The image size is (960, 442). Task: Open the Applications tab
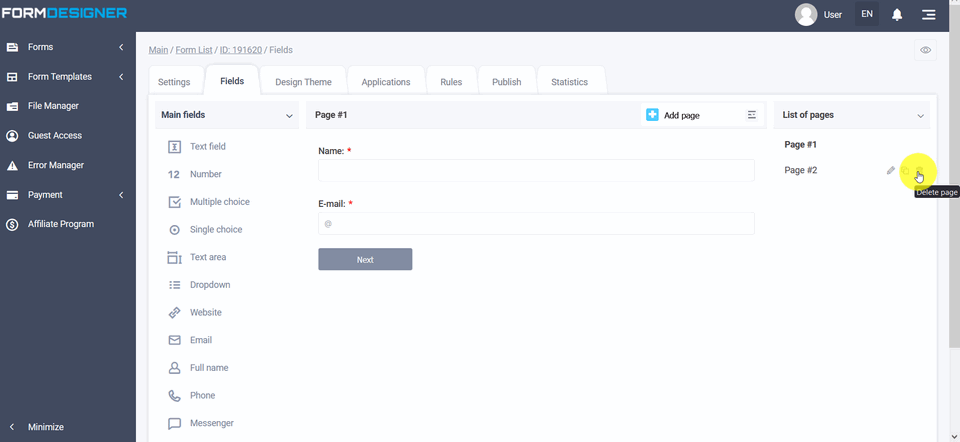(386, 82)
